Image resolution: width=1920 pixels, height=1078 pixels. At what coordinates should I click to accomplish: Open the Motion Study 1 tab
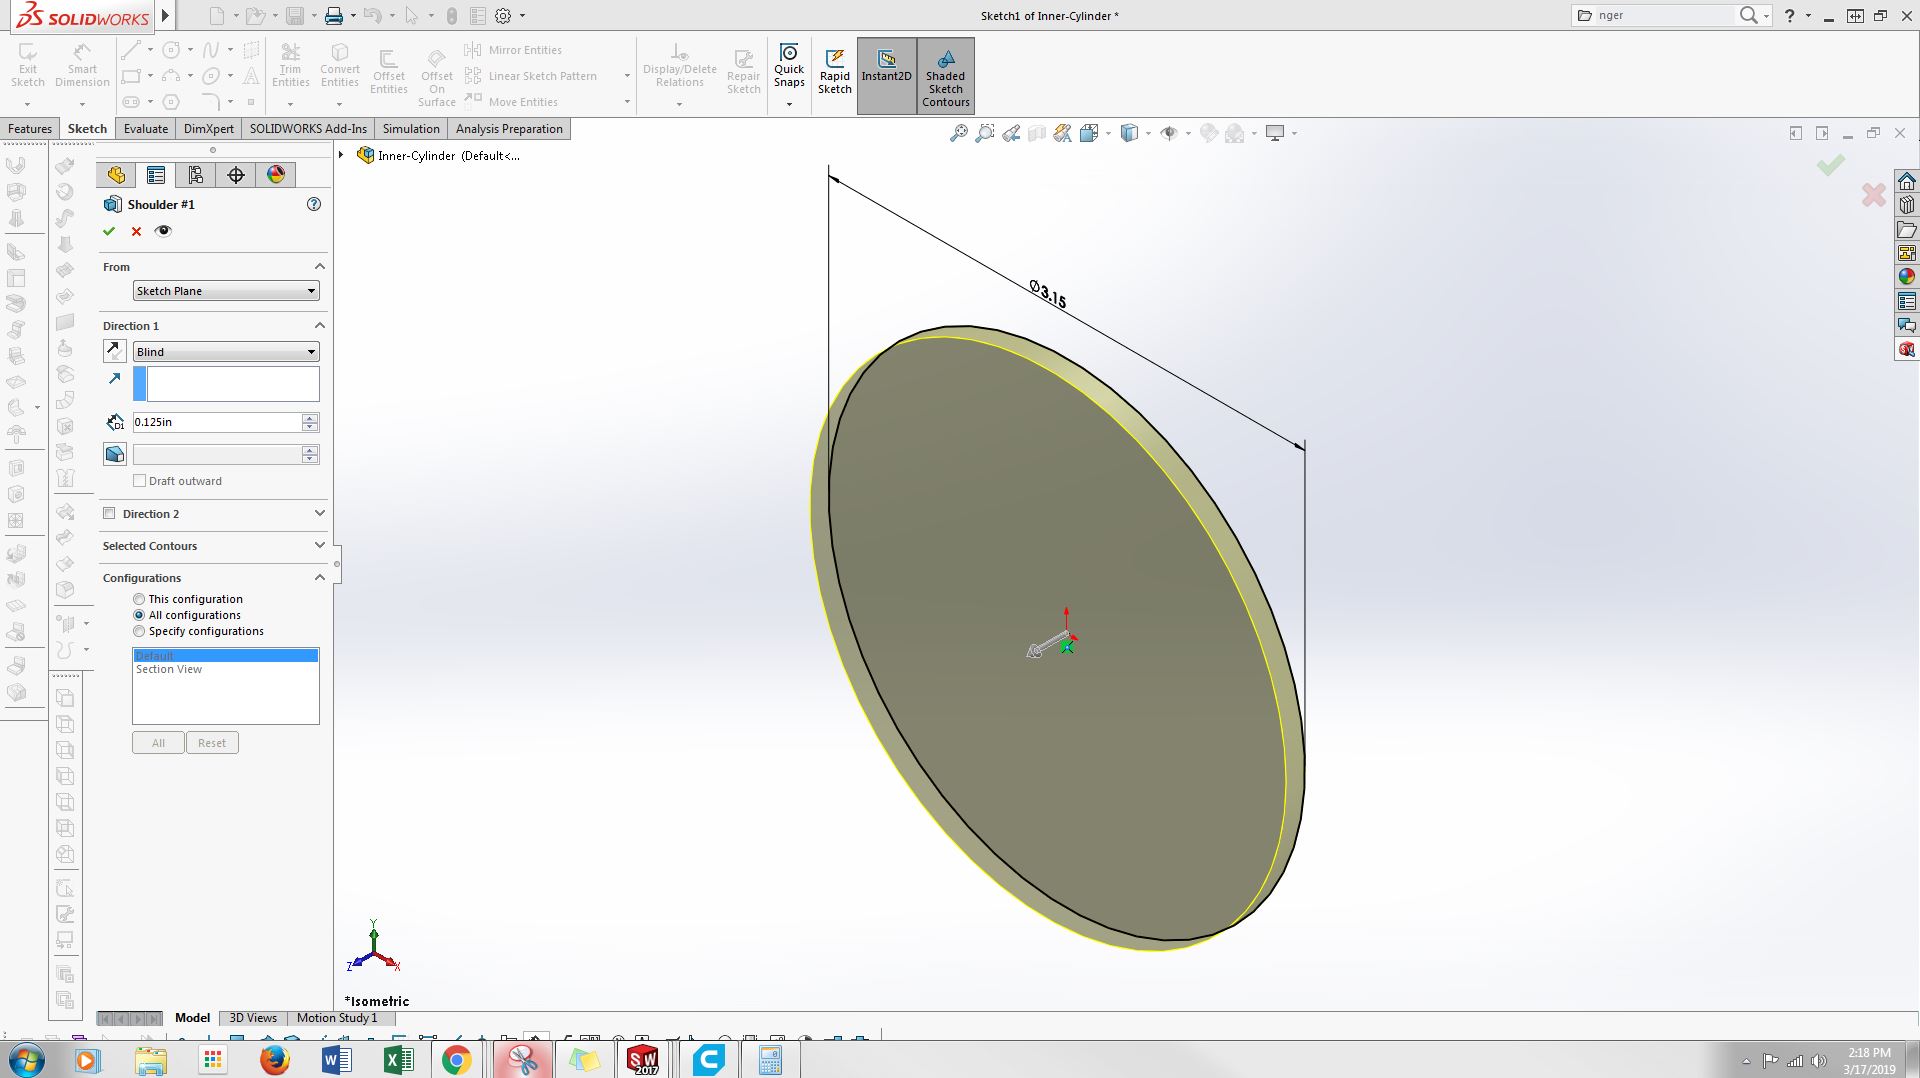click(337, 1018)
